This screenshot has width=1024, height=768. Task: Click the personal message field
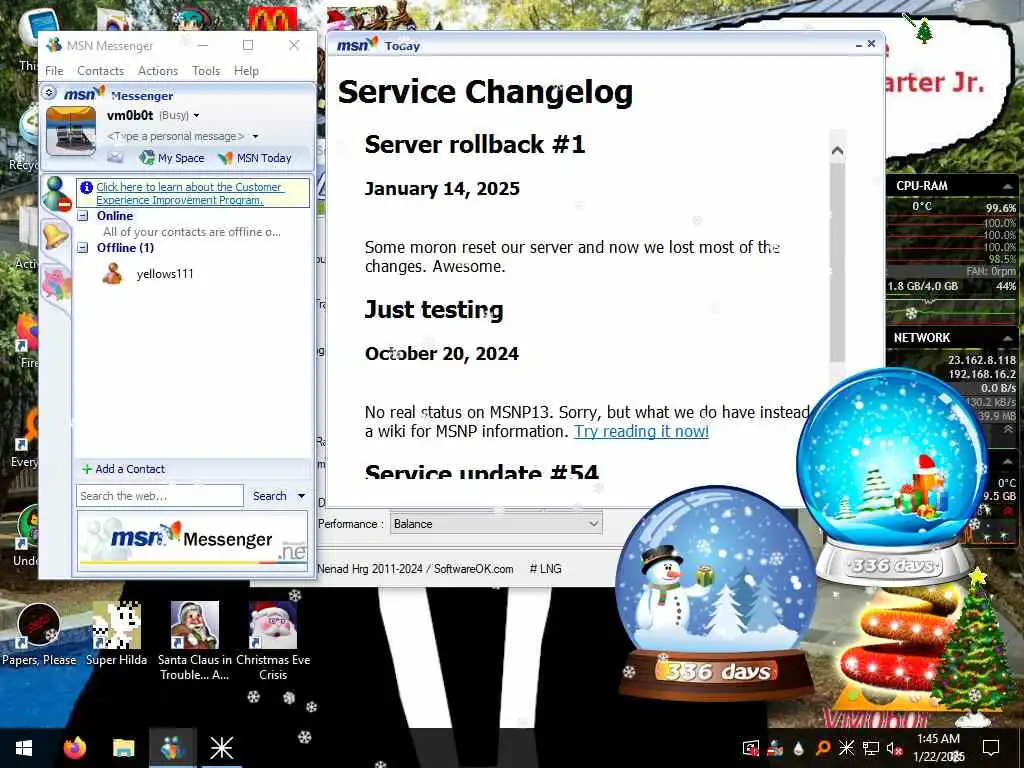176,136
